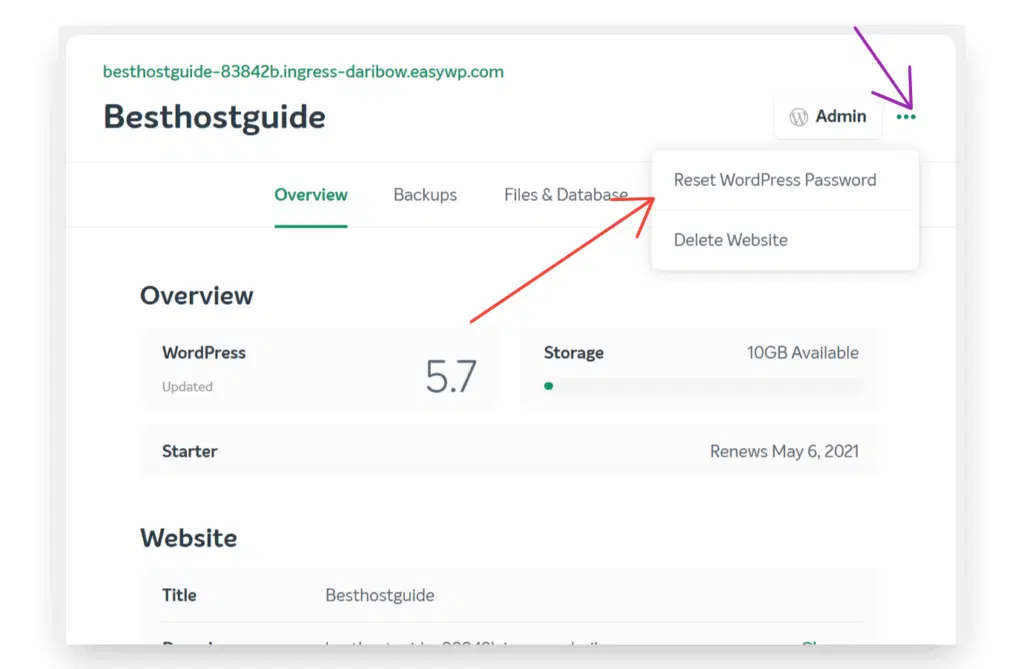The height and width of the screenshot is (669, 1024).
Task: Click the Overview section heading
Action: 197,296
